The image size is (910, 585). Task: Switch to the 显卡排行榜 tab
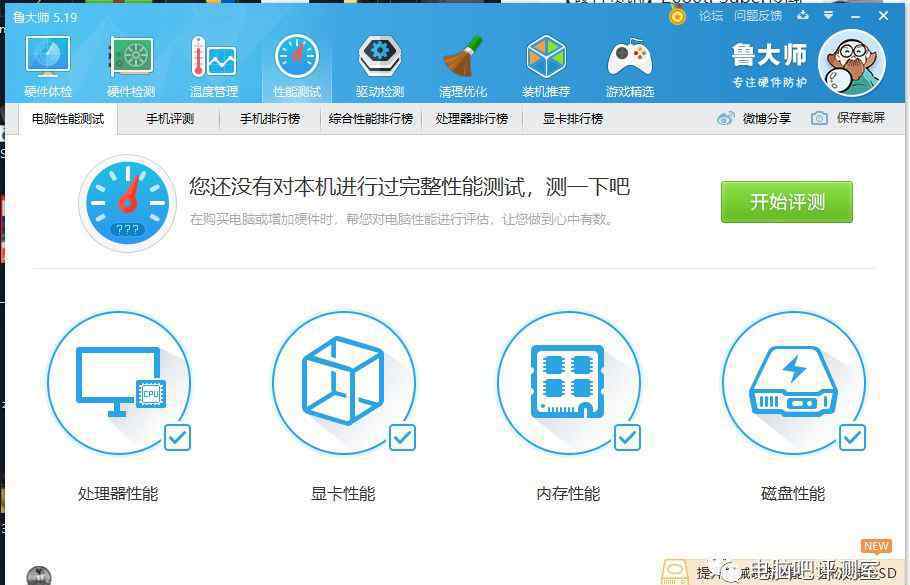tap(573, 119)
